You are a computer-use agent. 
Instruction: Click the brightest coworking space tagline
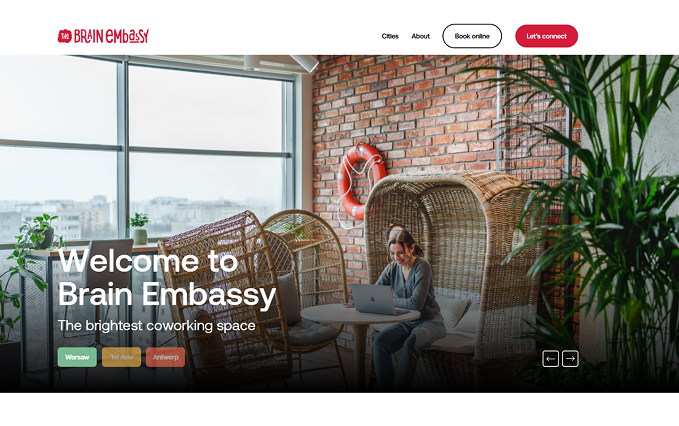point(156,325)
